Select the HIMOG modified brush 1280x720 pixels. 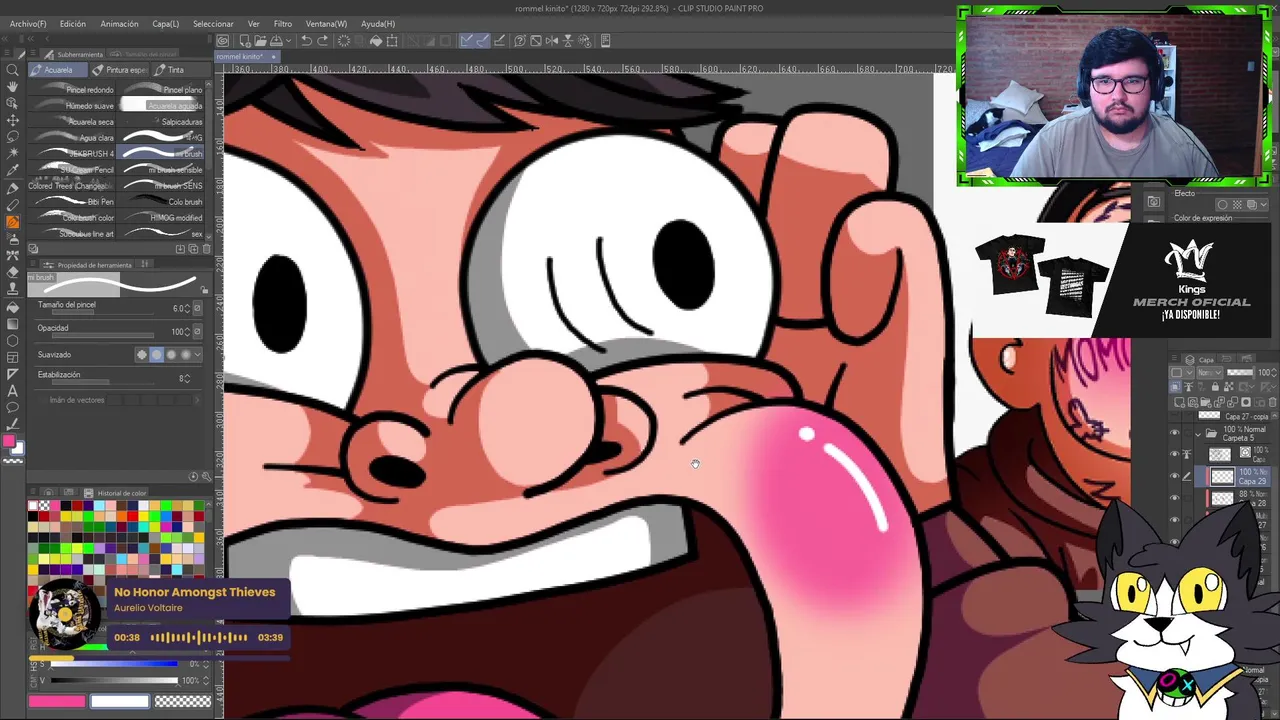coord(162,218)
